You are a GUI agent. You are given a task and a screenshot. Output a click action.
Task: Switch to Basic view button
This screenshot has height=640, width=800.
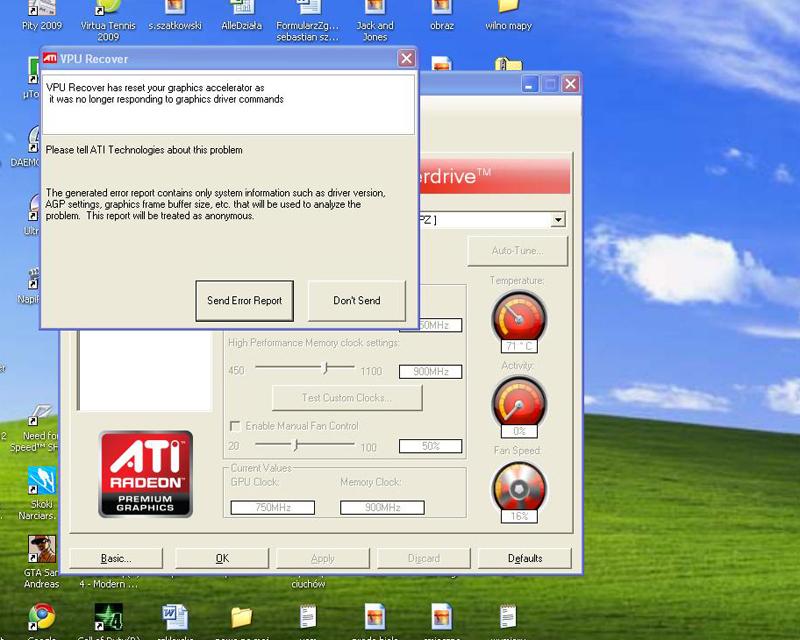pos(116,558)
